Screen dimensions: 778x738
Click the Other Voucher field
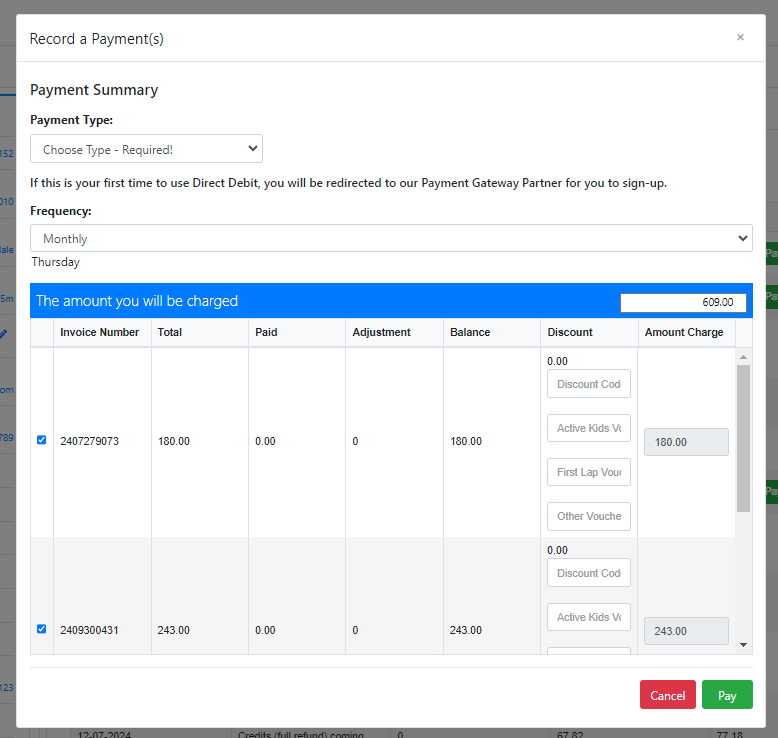click(x=588, y=516)
